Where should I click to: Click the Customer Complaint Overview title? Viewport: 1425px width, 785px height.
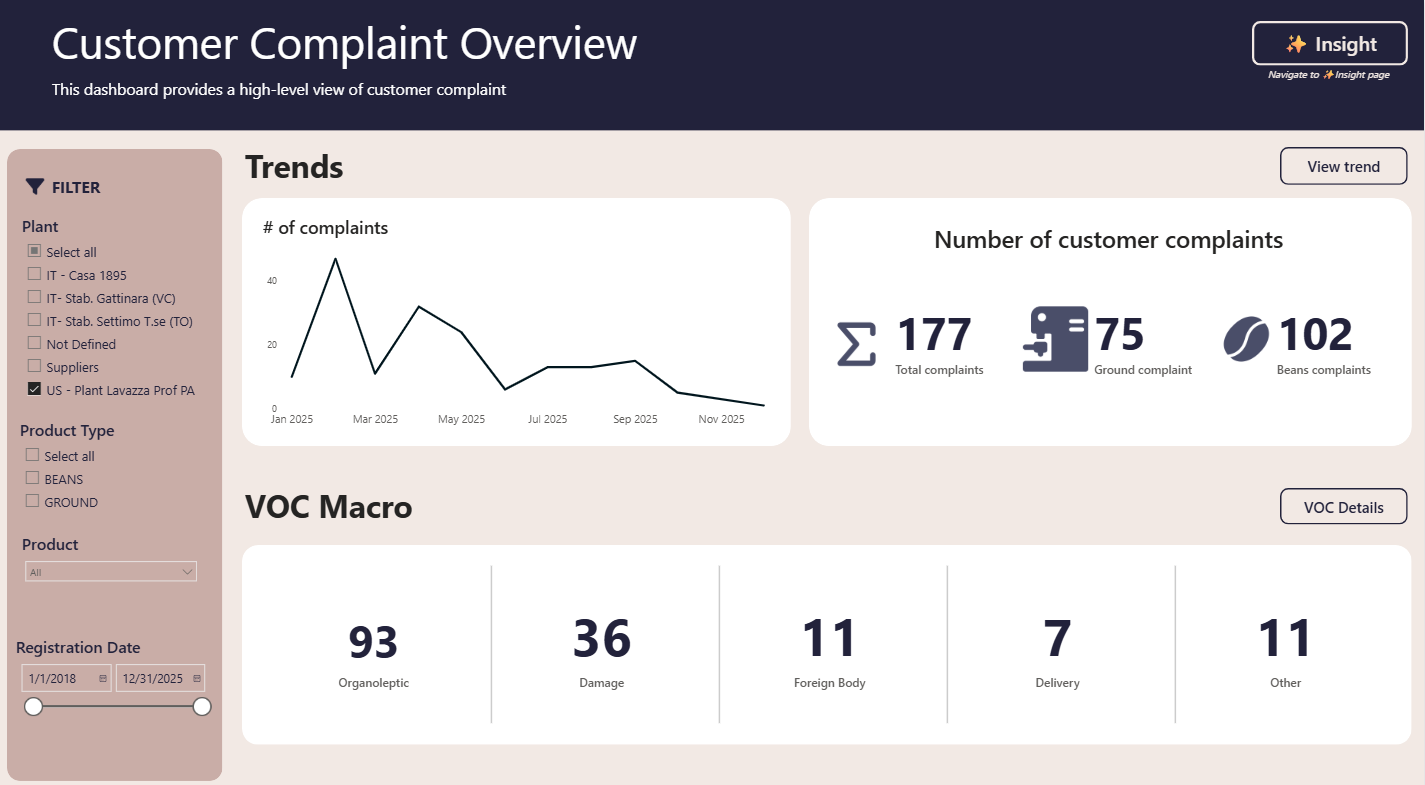[344, 45]
